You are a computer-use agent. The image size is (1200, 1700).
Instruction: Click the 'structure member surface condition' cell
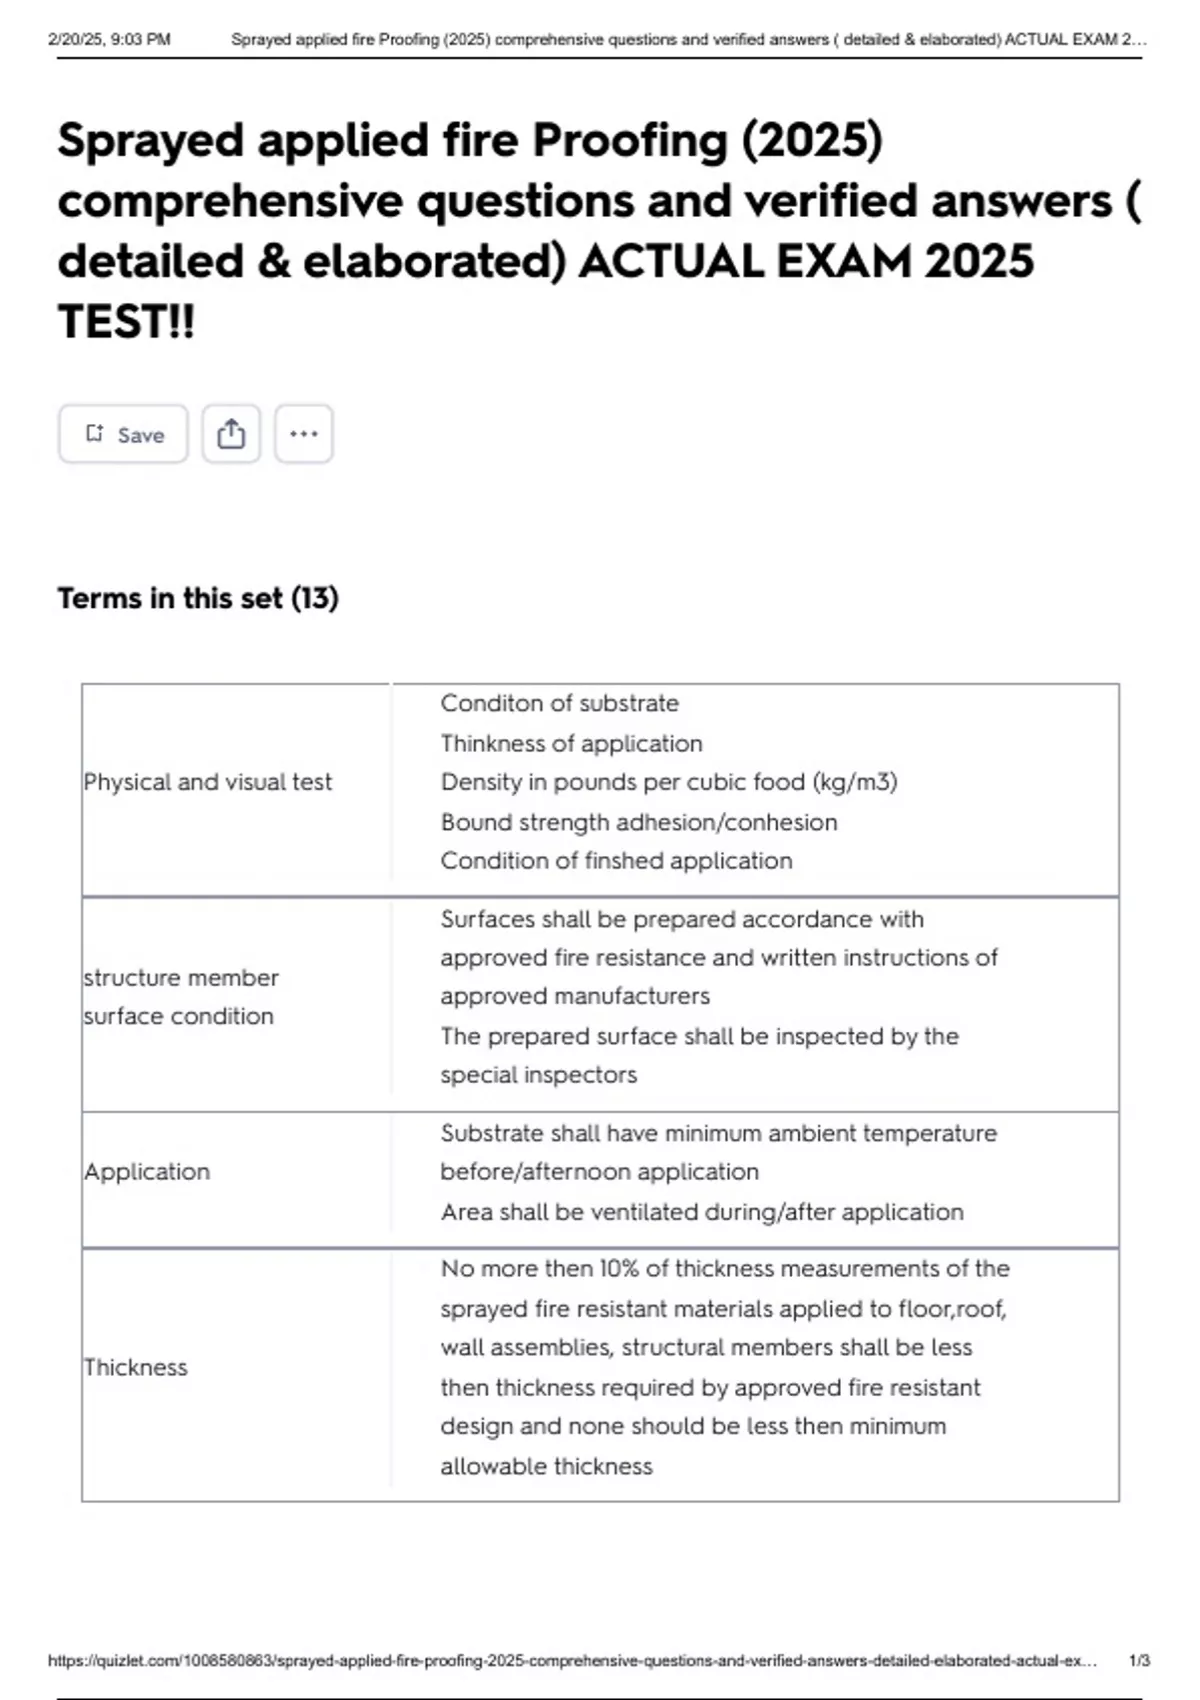(x=183, y=997)
